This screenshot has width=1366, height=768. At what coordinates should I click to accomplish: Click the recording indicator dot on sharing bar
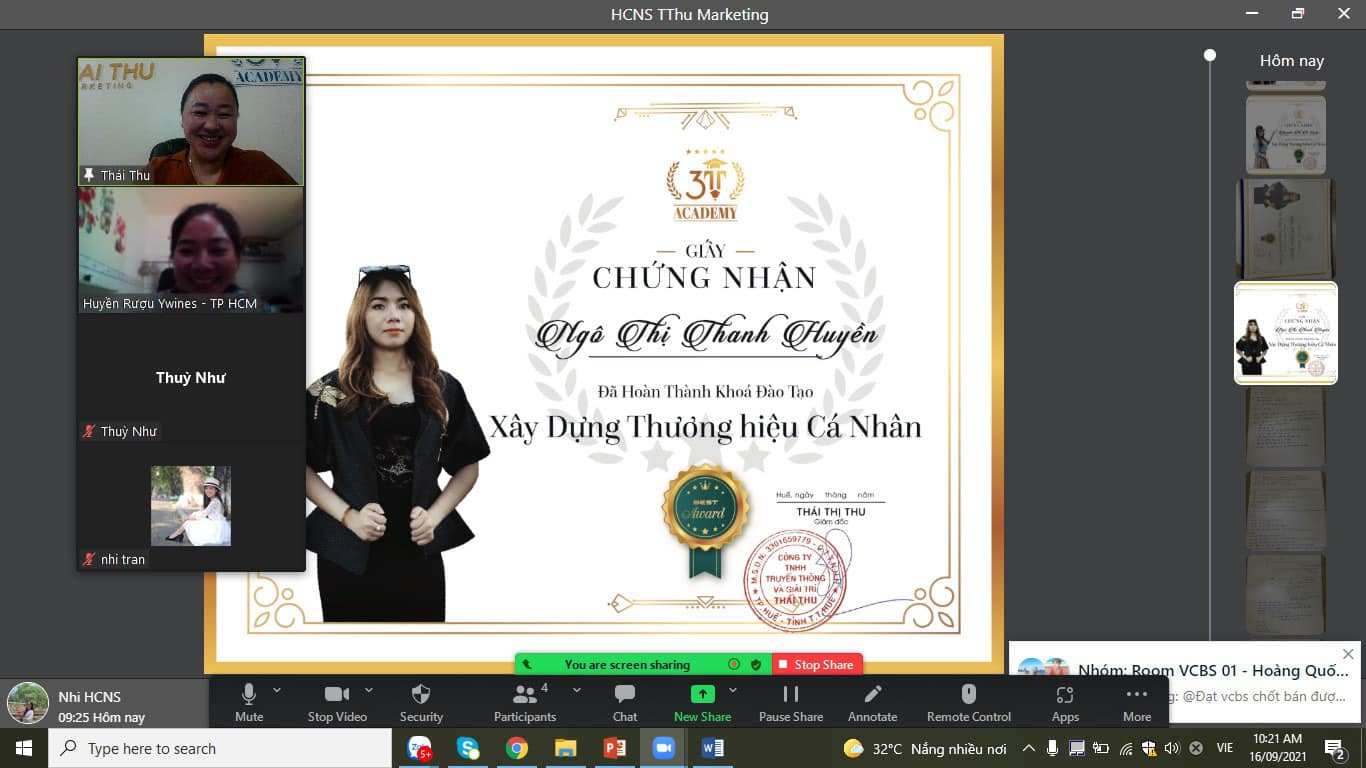point(734,664)
